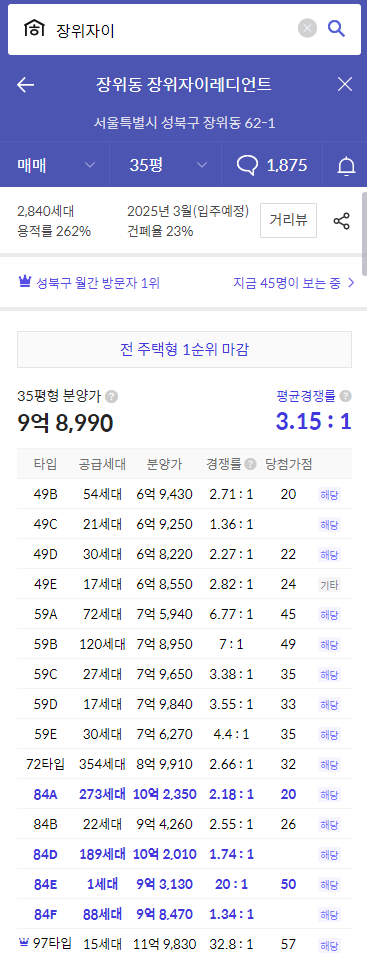Click the 해당 tag in 49B row

point(329,494)
